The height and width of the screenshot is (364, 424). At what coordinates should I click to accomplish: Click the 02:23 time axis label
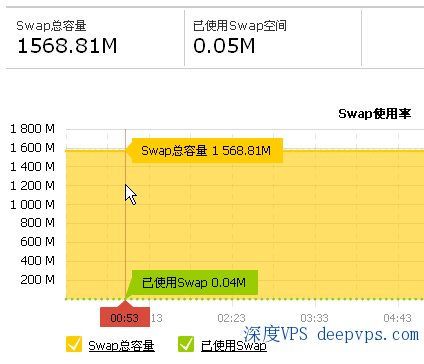(x=231, y=318)
